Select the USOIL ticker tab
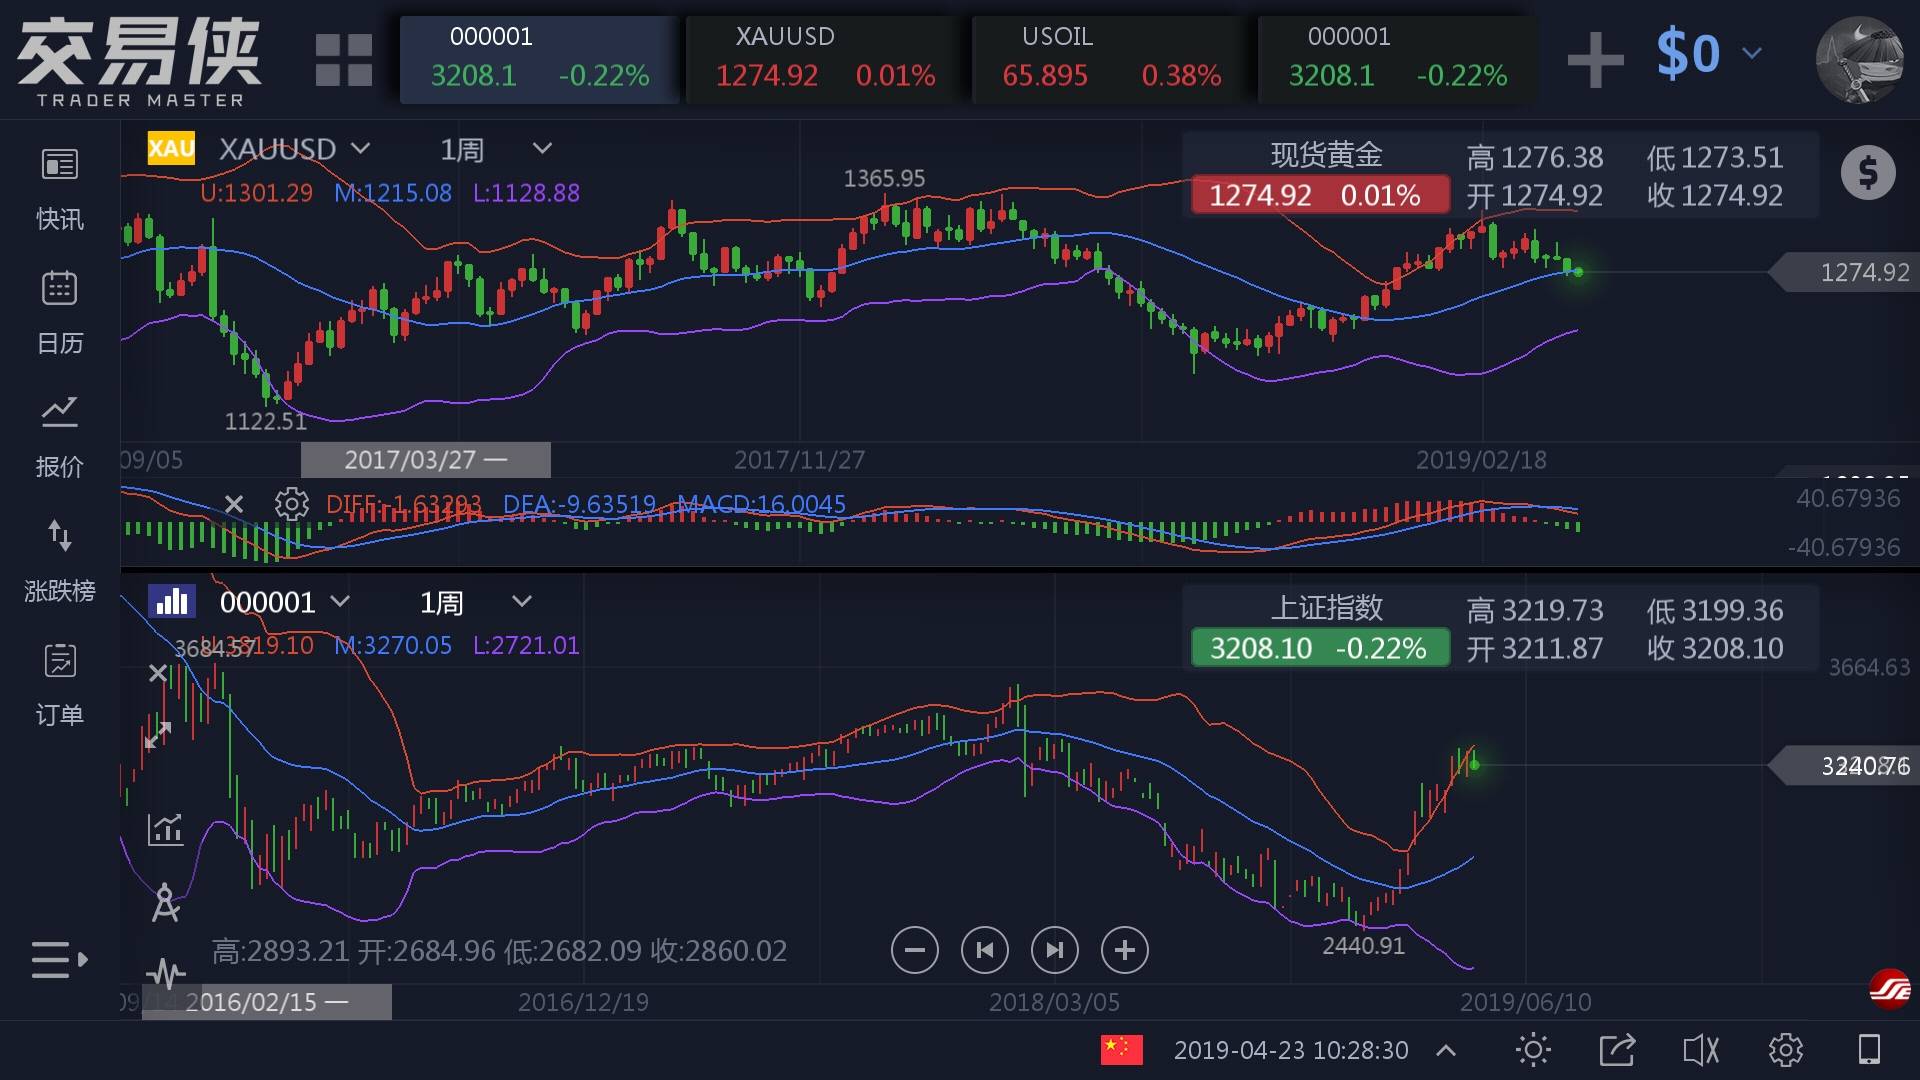This screenshot has height=1080, width=1920. tap(1110, 58)
